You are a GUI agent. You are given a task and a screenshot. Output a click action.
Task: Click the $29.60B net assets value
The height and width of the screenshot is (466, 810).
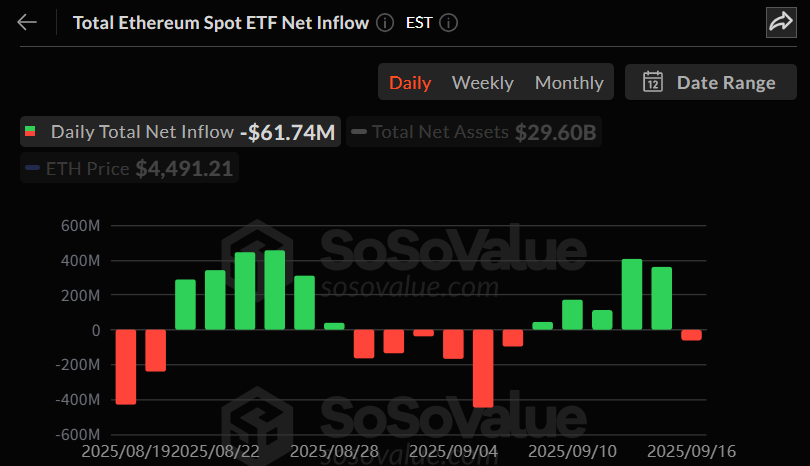click(x=556, y=132)
